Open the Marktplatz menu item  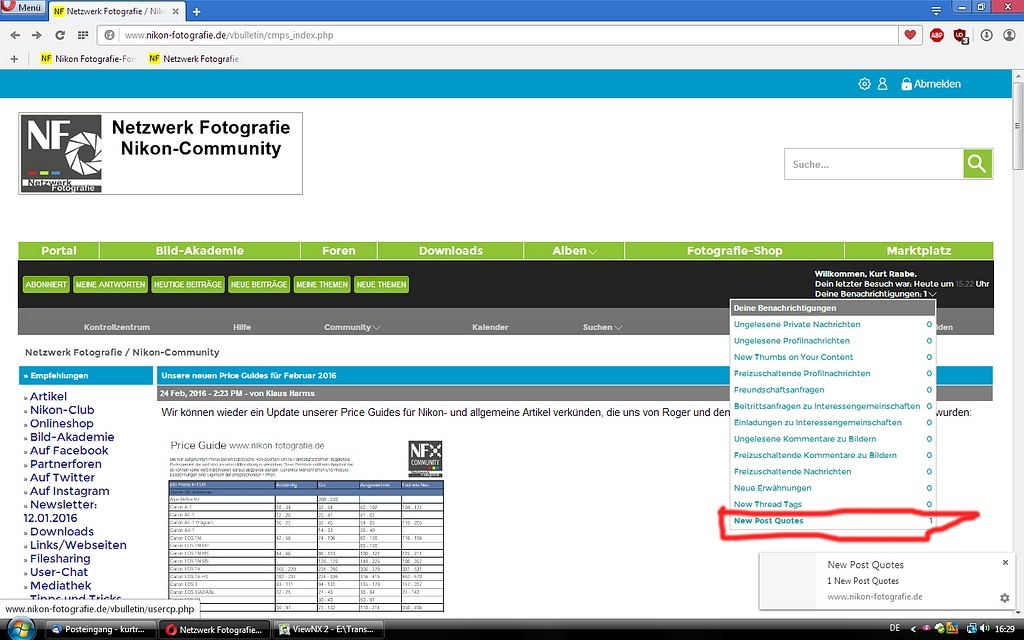919,251
